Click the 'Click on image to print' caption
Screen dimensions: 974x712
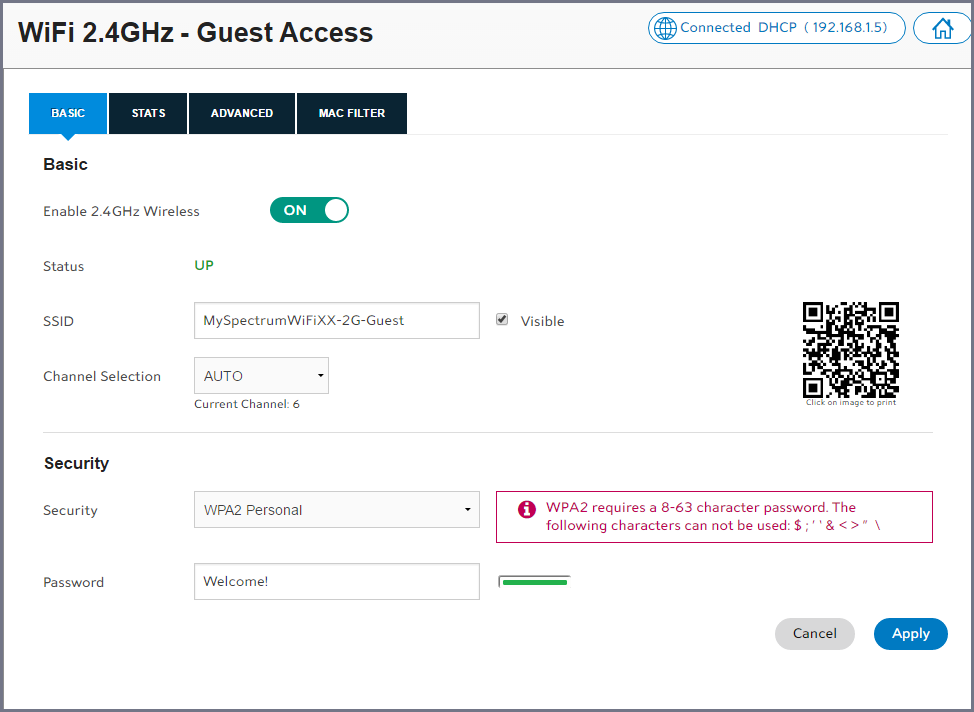click(x=850, y=403)
